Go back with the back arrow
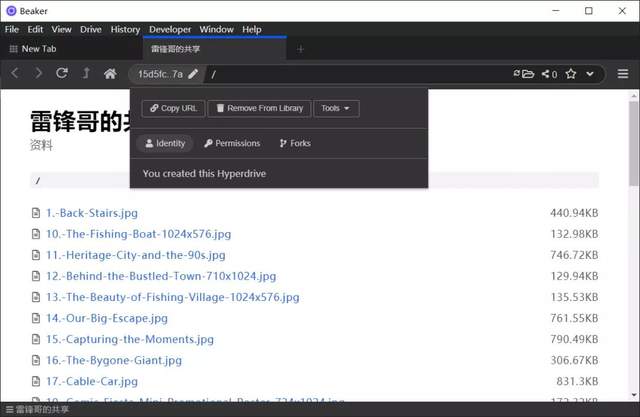640x417 pixels. point(15,73)
